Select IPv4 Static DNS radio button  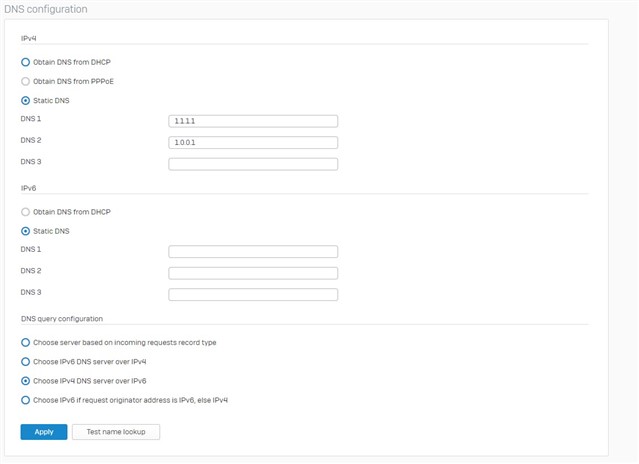click(x=25, y=100)
